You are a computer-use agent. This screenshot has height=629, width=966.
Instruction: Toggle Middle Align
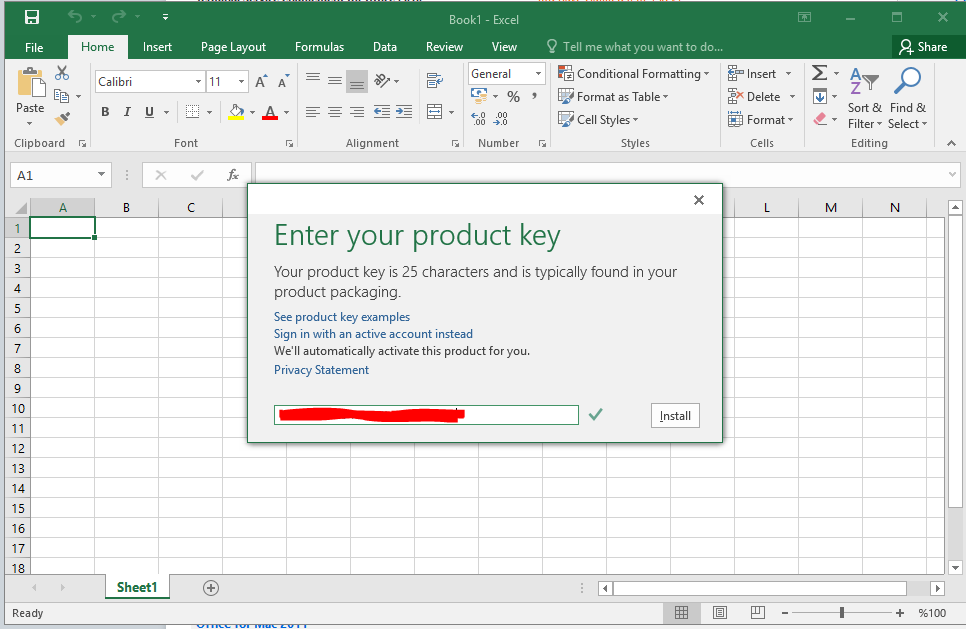pos(335,80)
